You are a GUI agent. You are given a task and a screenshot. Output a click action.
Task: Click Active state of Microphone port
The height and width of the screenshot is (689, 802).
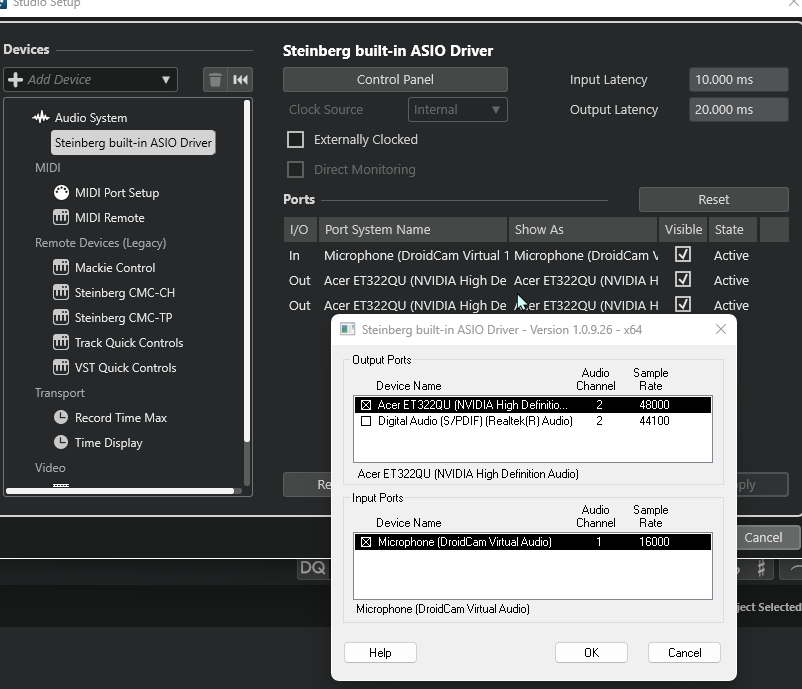[731, 255]
